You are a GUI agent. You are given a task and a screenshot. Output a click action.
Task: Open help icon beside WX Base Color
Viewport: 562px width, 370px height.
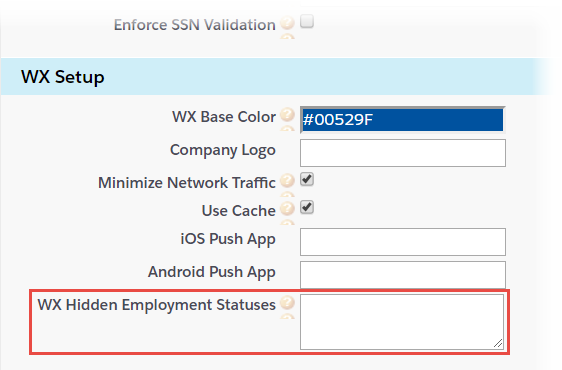tap(287, 115)
